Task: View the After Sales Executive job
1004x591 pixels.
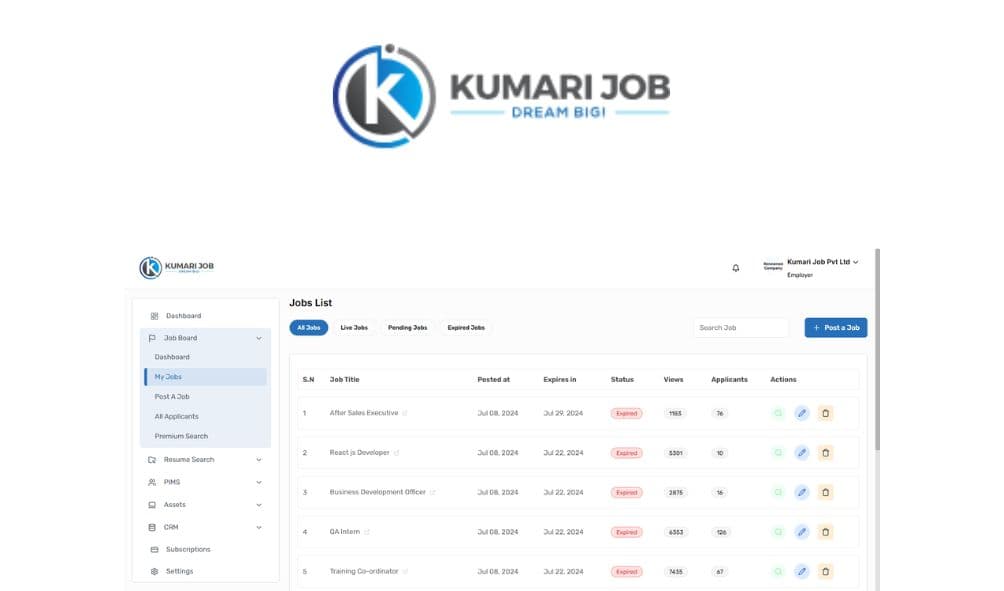Action: (x=778, y=414)
